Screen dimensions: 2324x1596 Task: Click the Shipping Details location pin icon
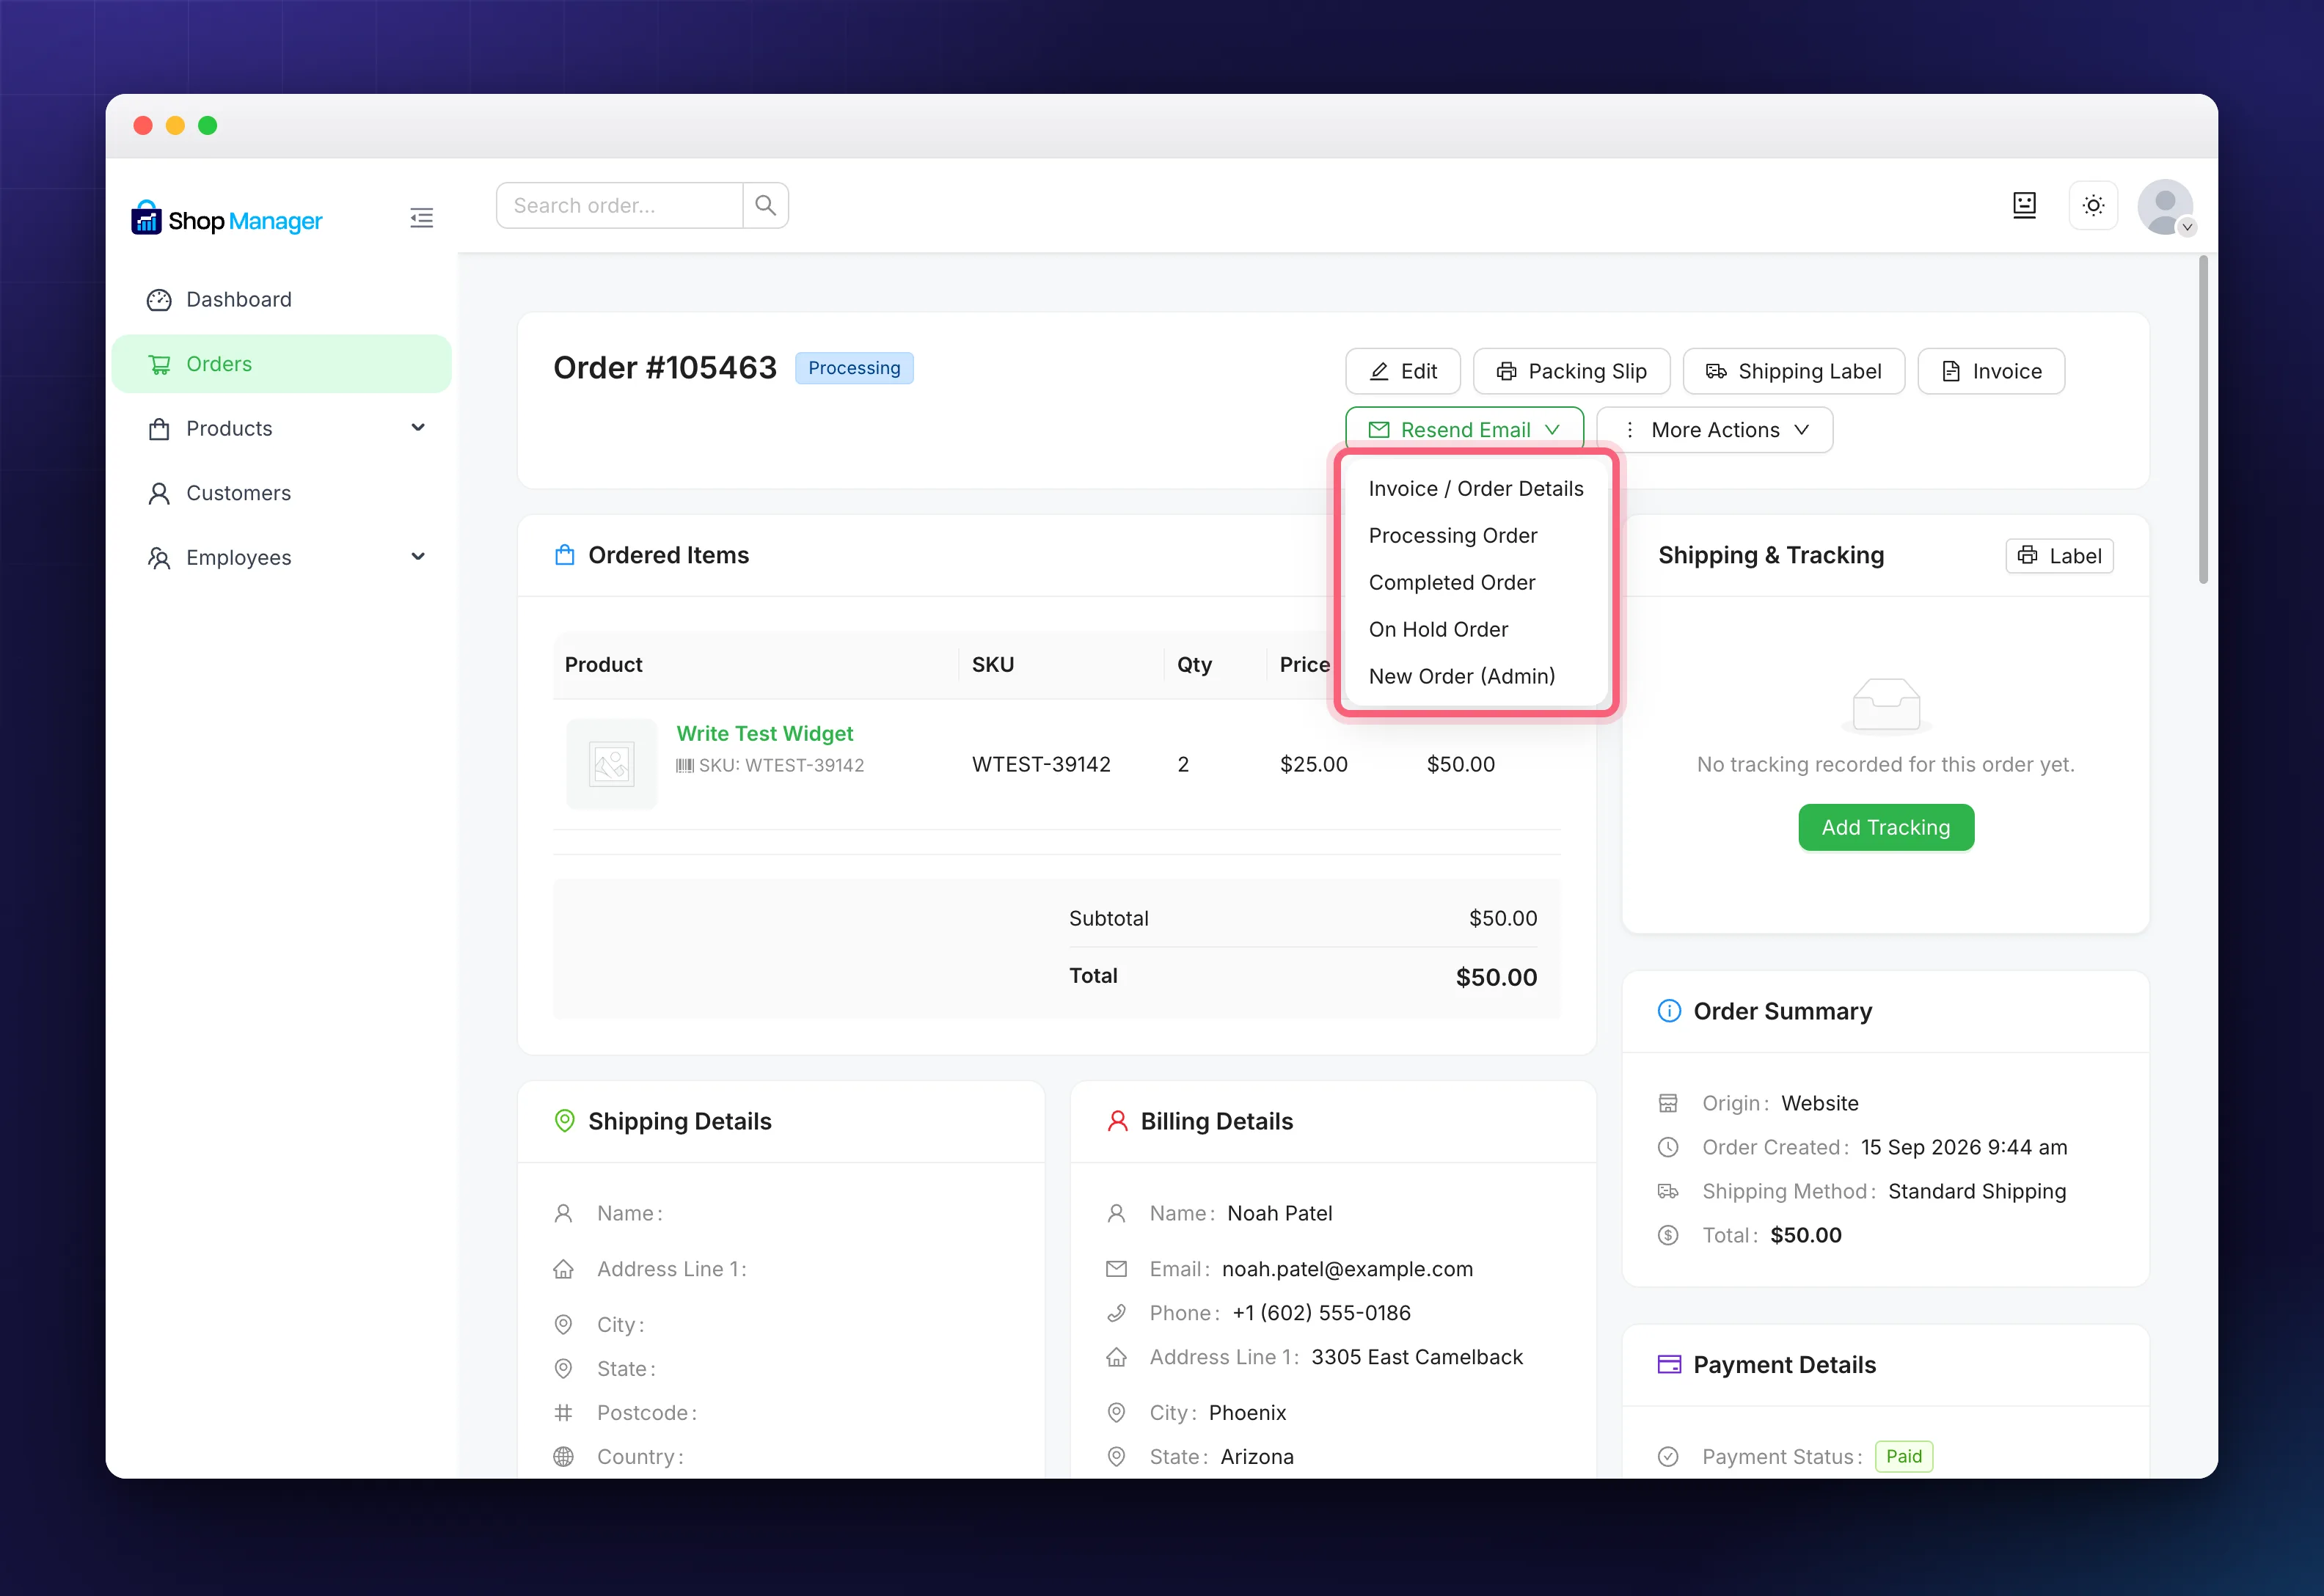[x=565, y=1121]
